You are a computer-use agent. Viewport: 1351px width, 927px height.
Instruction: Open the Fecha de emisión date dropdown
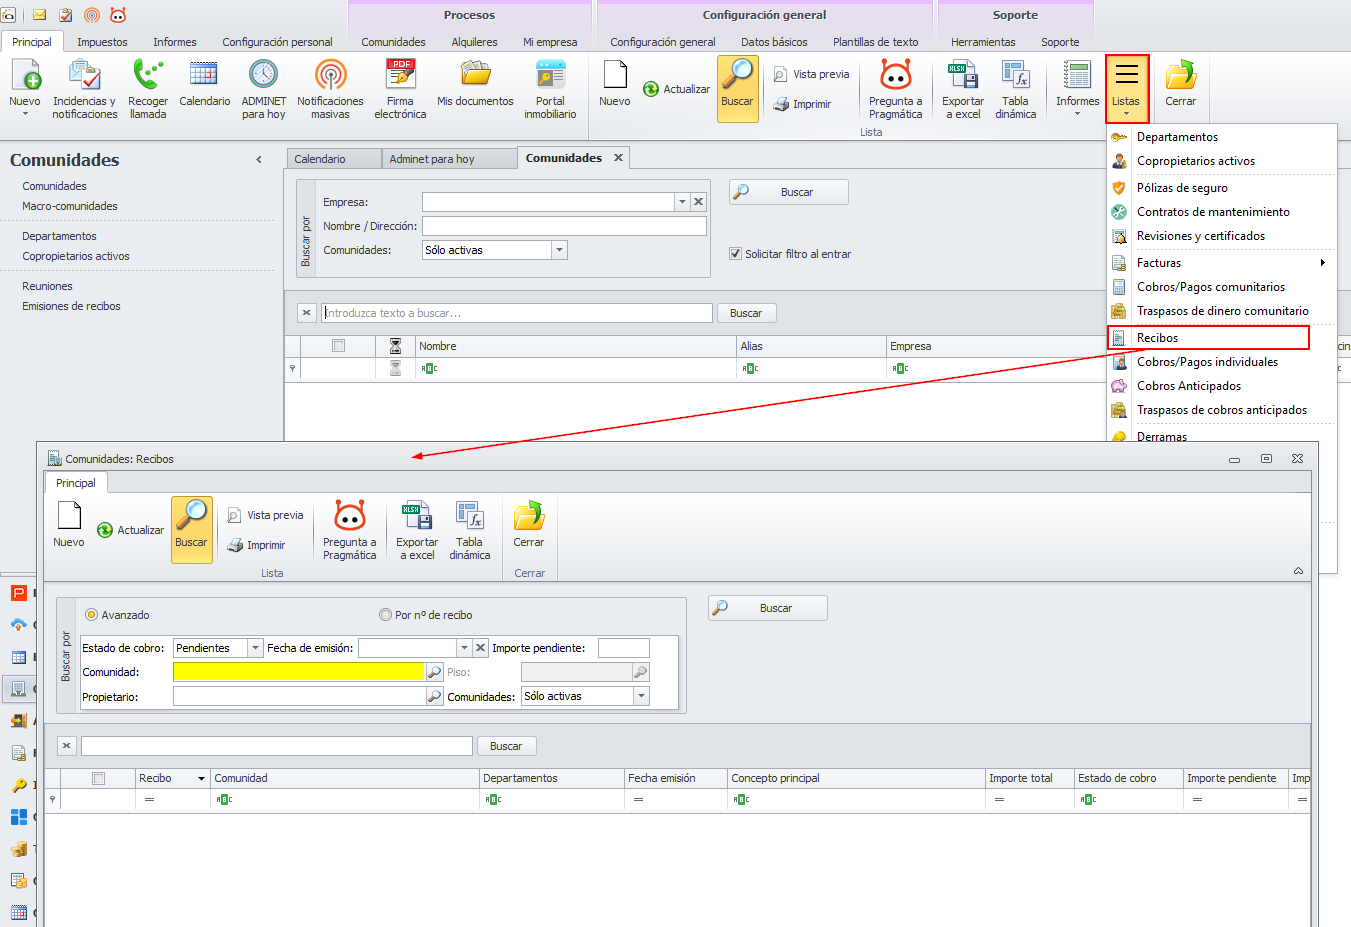(x=464, y=648)
